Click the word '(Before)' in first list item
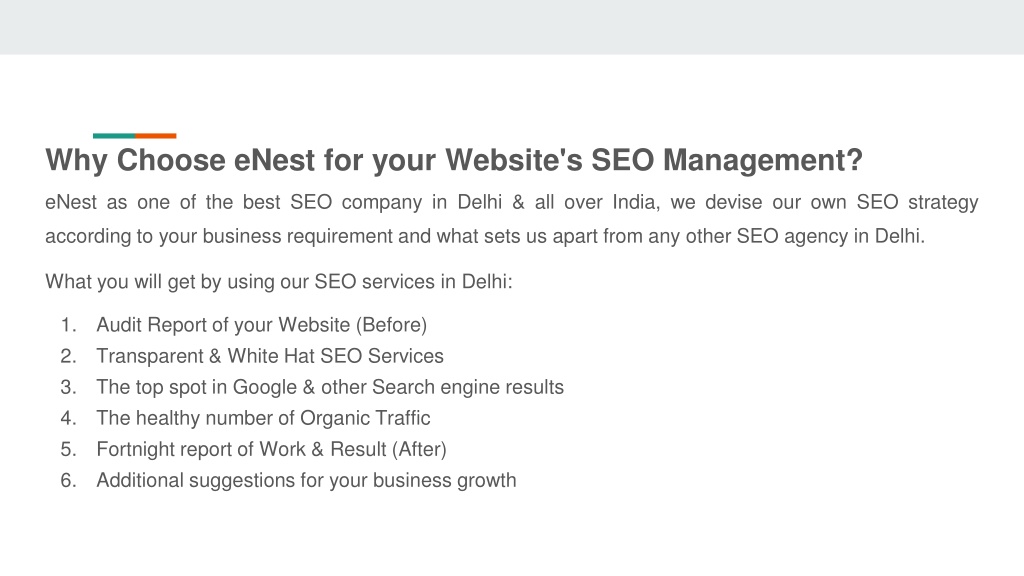 [x=391, y=325]
